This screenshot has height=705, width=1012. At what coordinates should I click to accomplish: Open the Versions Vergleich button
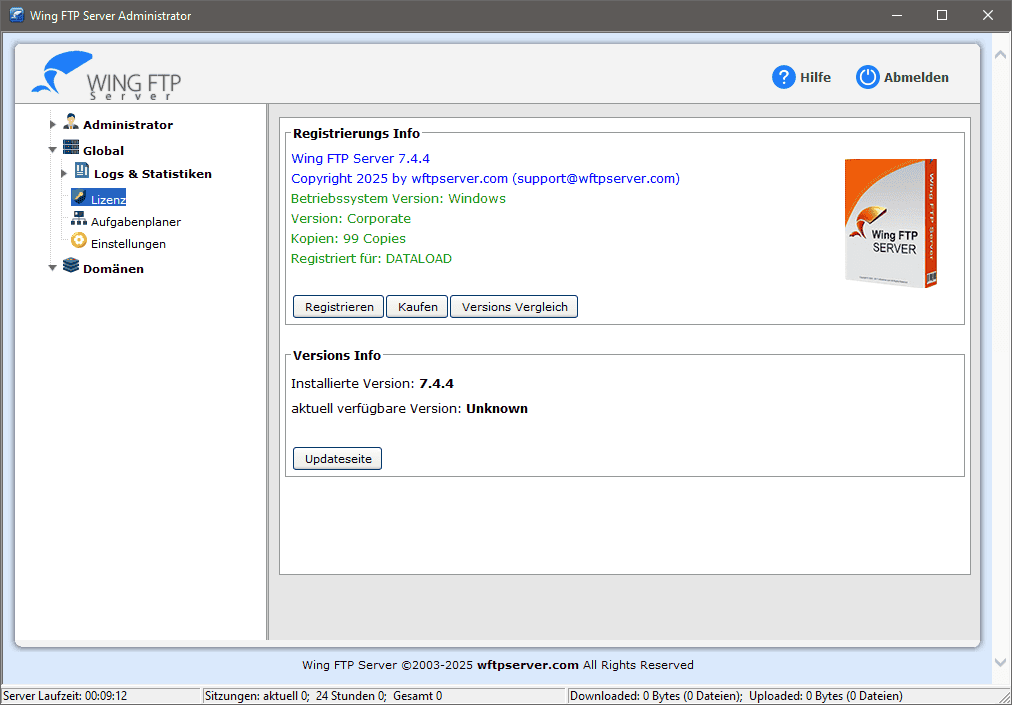(x=514, y=307)
